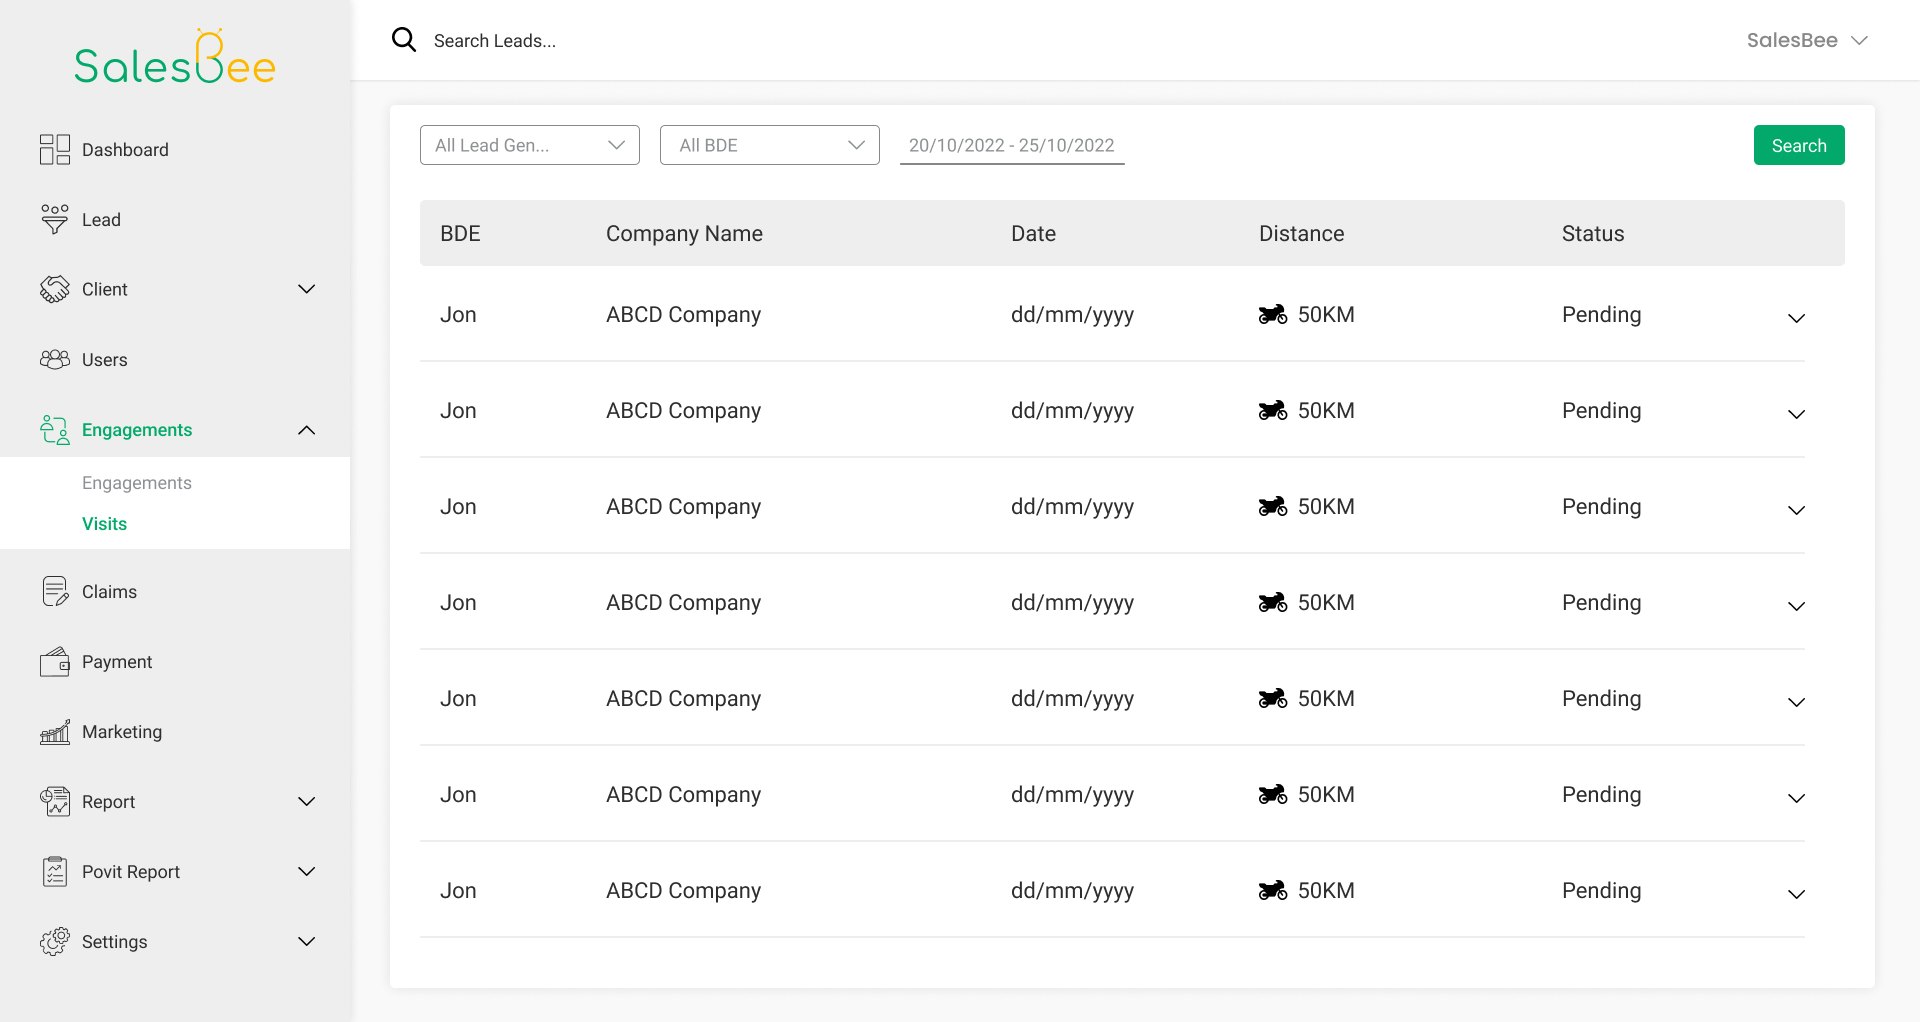1920x1022 pixels.
Task: Click the Date column header
Action: [x=1033, y=233]
